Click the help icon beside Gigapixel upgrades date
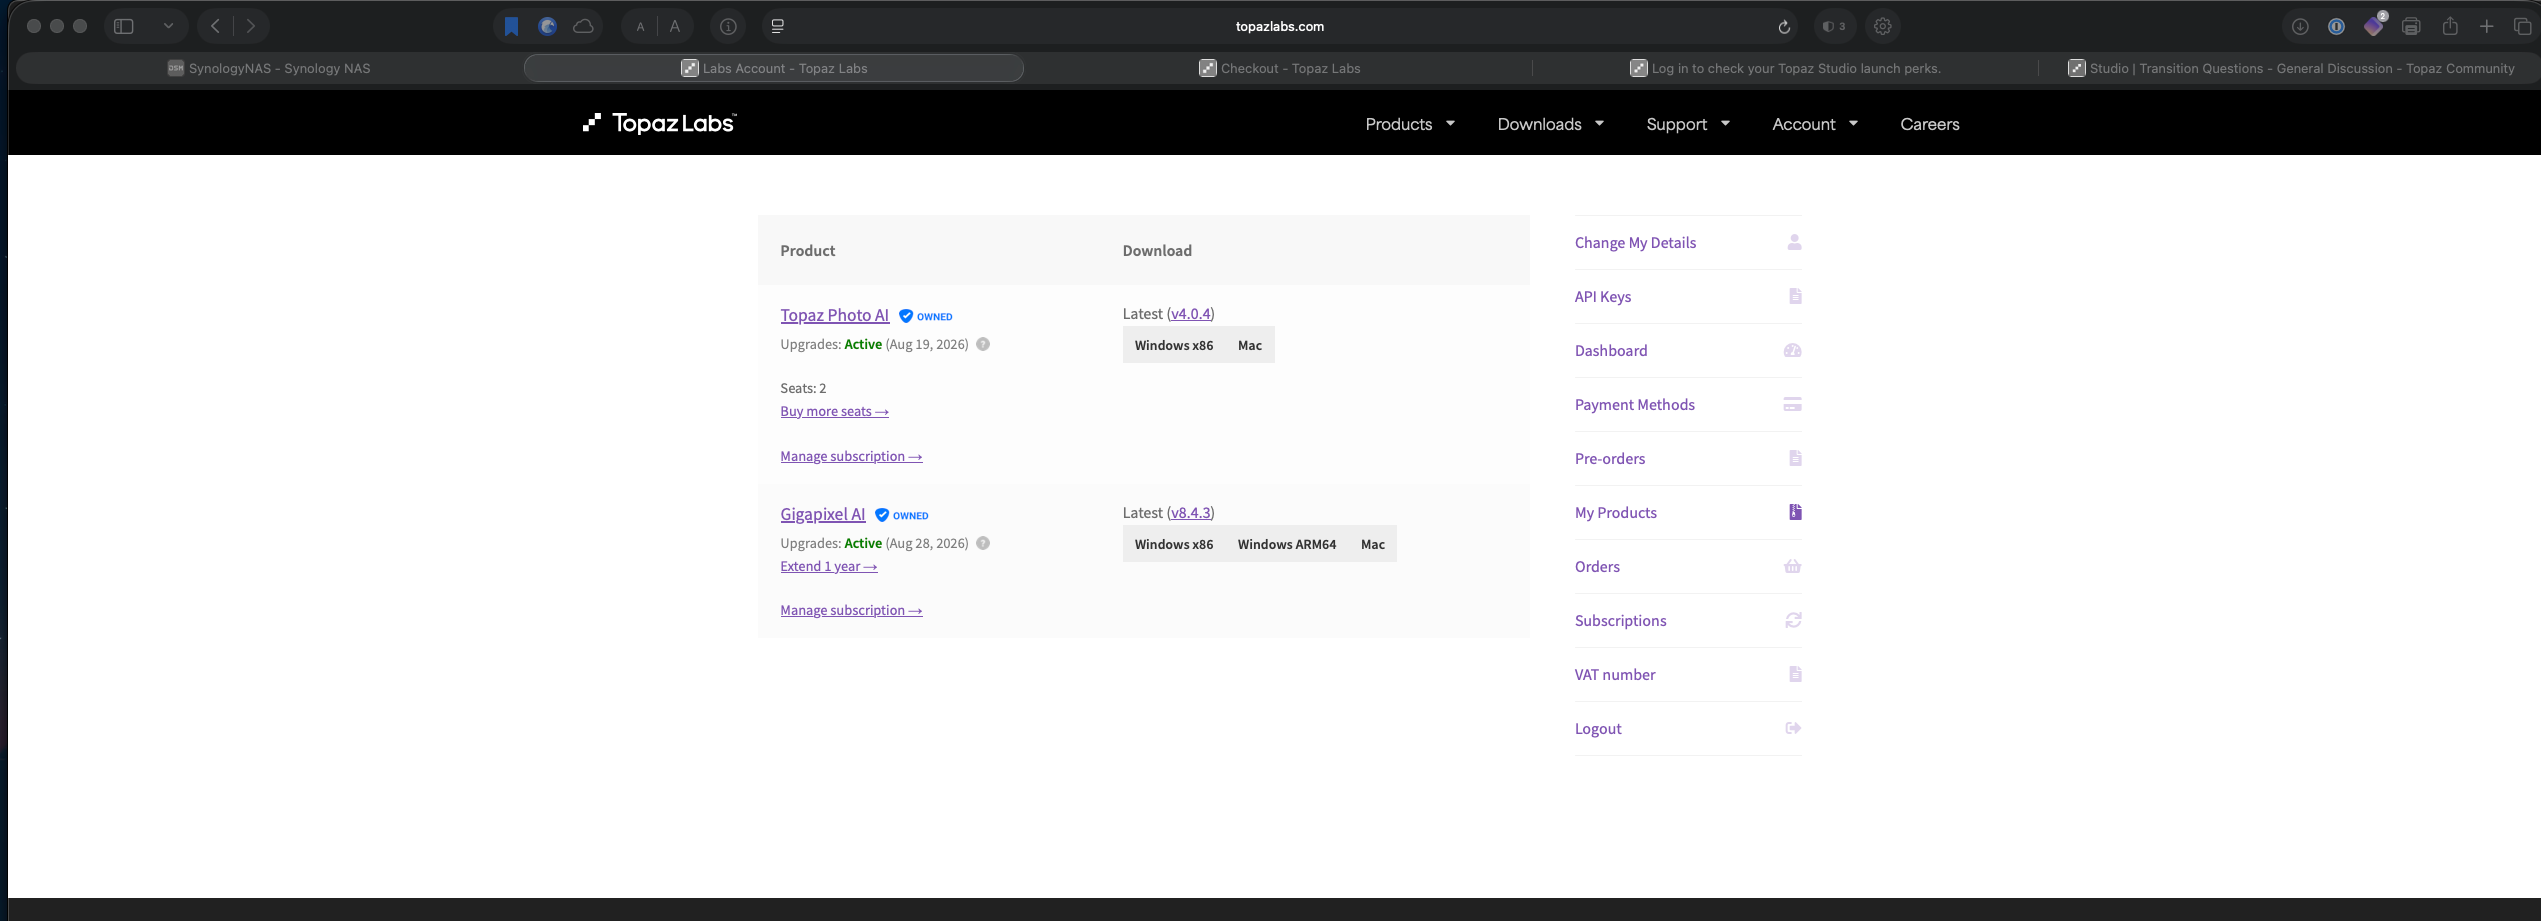This screenshot has height=921, width=2541. click(983, 543)
